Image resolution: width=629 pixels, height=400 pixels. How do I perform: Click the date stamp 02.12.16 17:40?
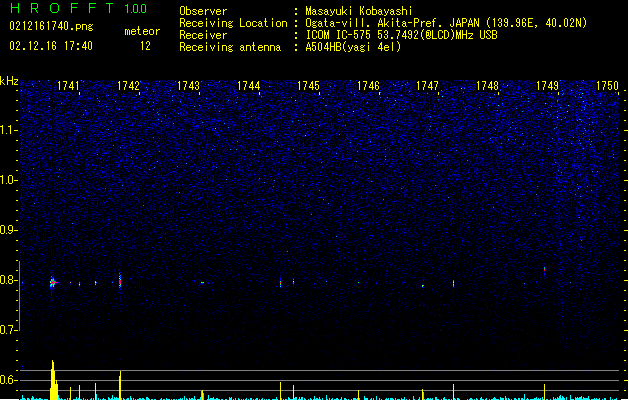[51, 46]
